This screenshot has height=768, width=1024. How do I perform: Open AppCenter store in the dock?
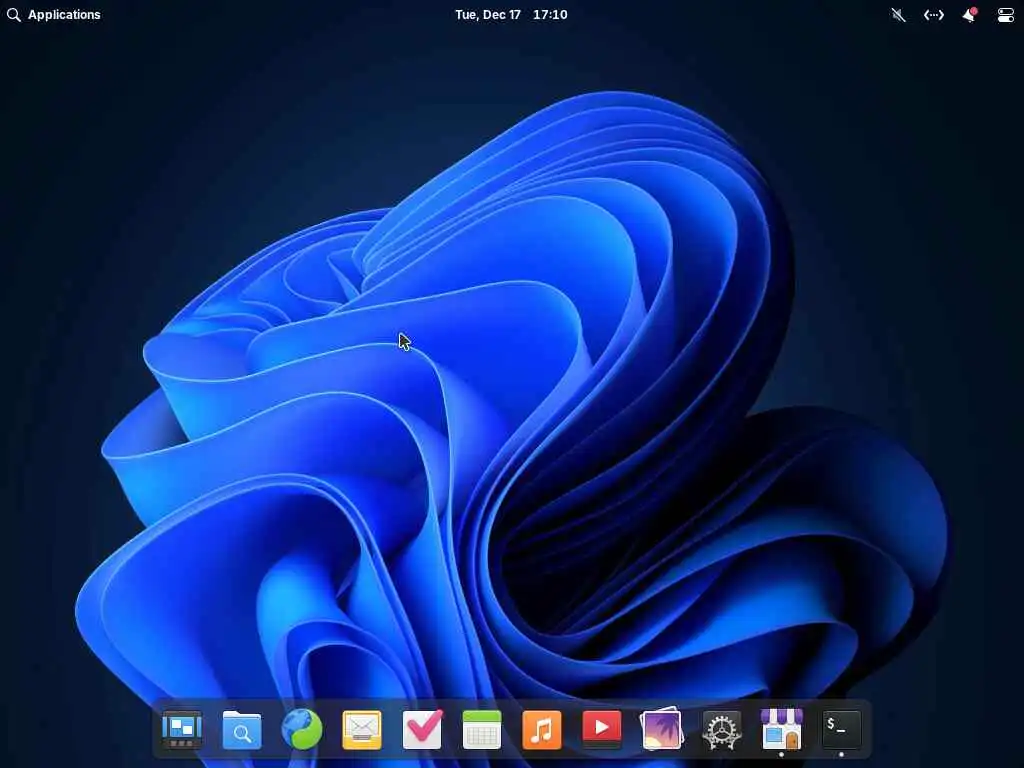(x=782, y=729)
